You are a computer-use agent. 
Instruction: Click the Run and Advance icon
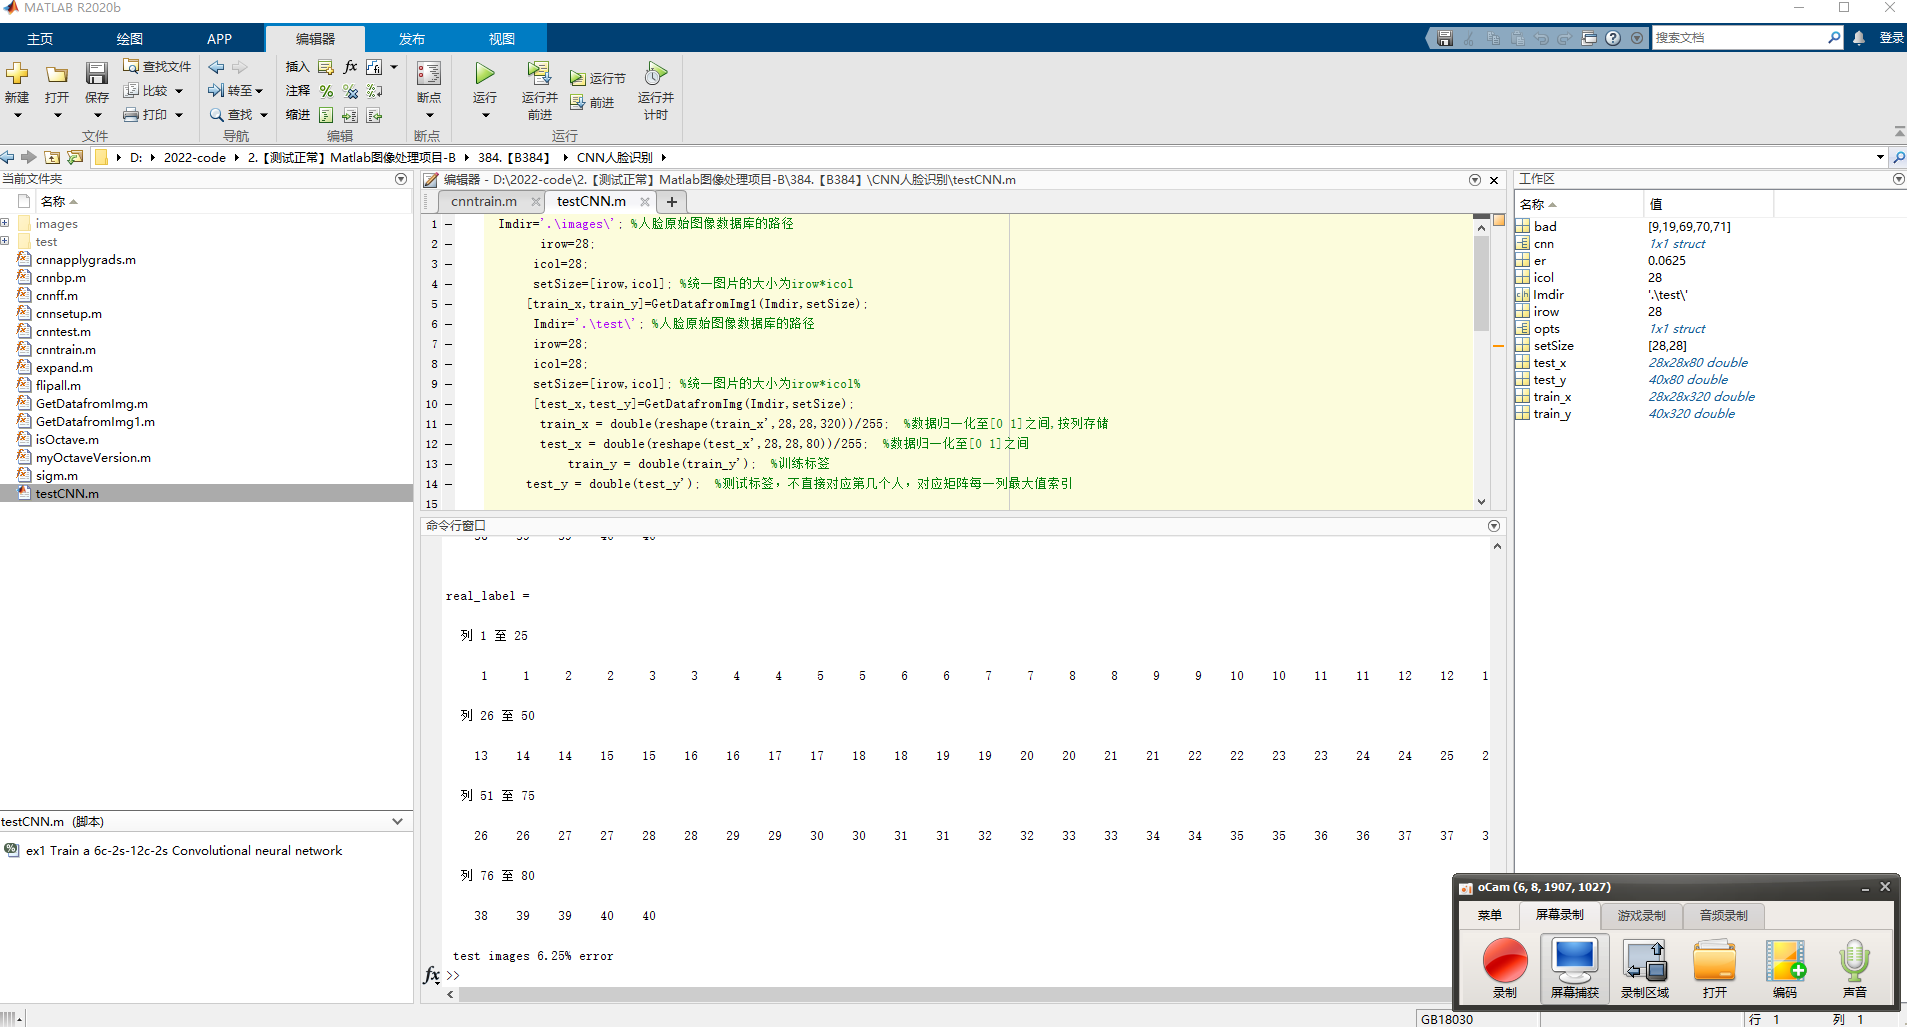coord(539,73)
